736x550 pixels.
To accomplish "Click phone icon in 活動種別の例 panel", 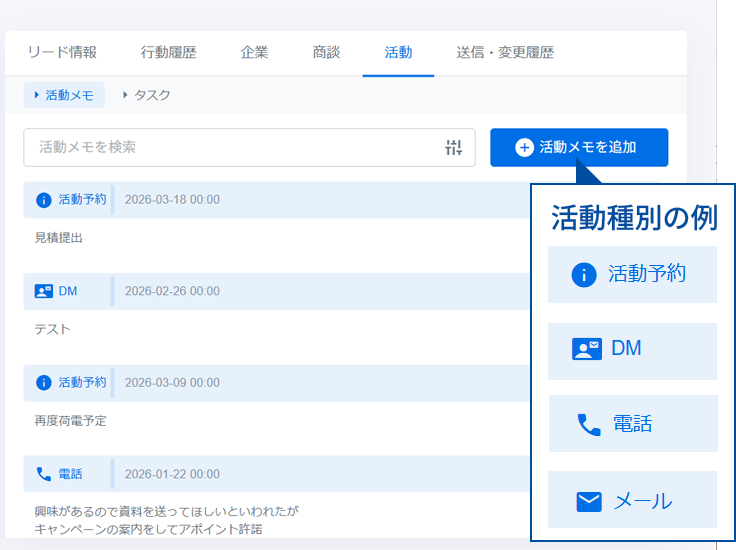I will click(589, 425).
